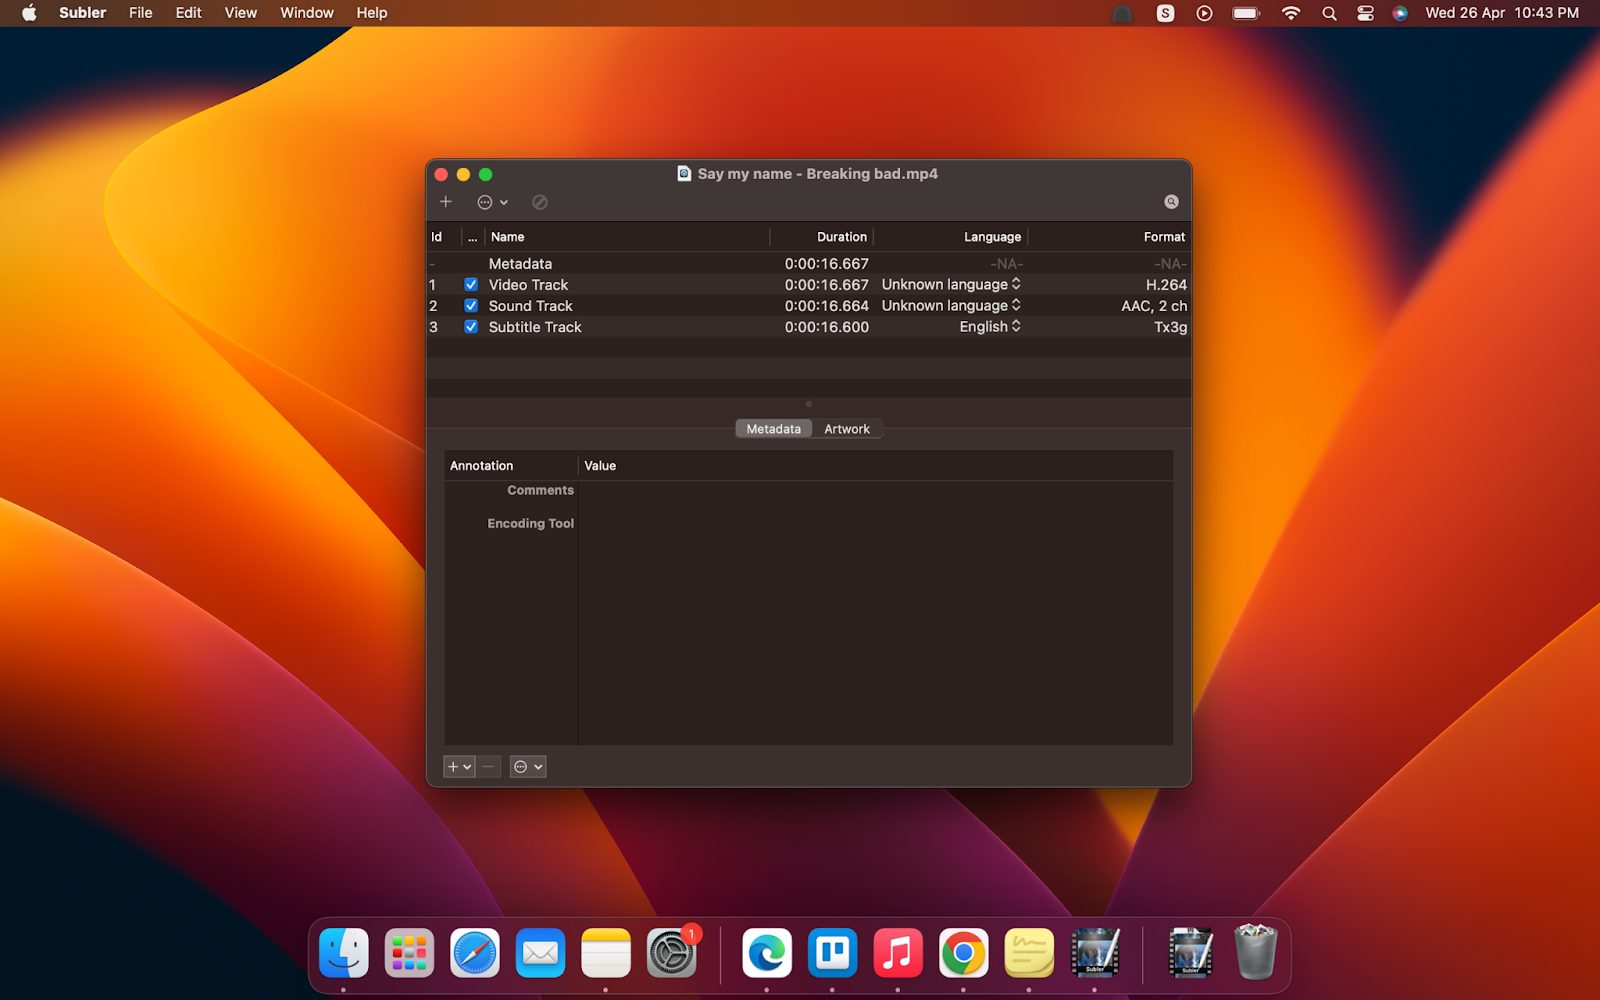Uncheck the Subtitle Track checkbox
1600x1000 pixels.
tap(471, 327)
